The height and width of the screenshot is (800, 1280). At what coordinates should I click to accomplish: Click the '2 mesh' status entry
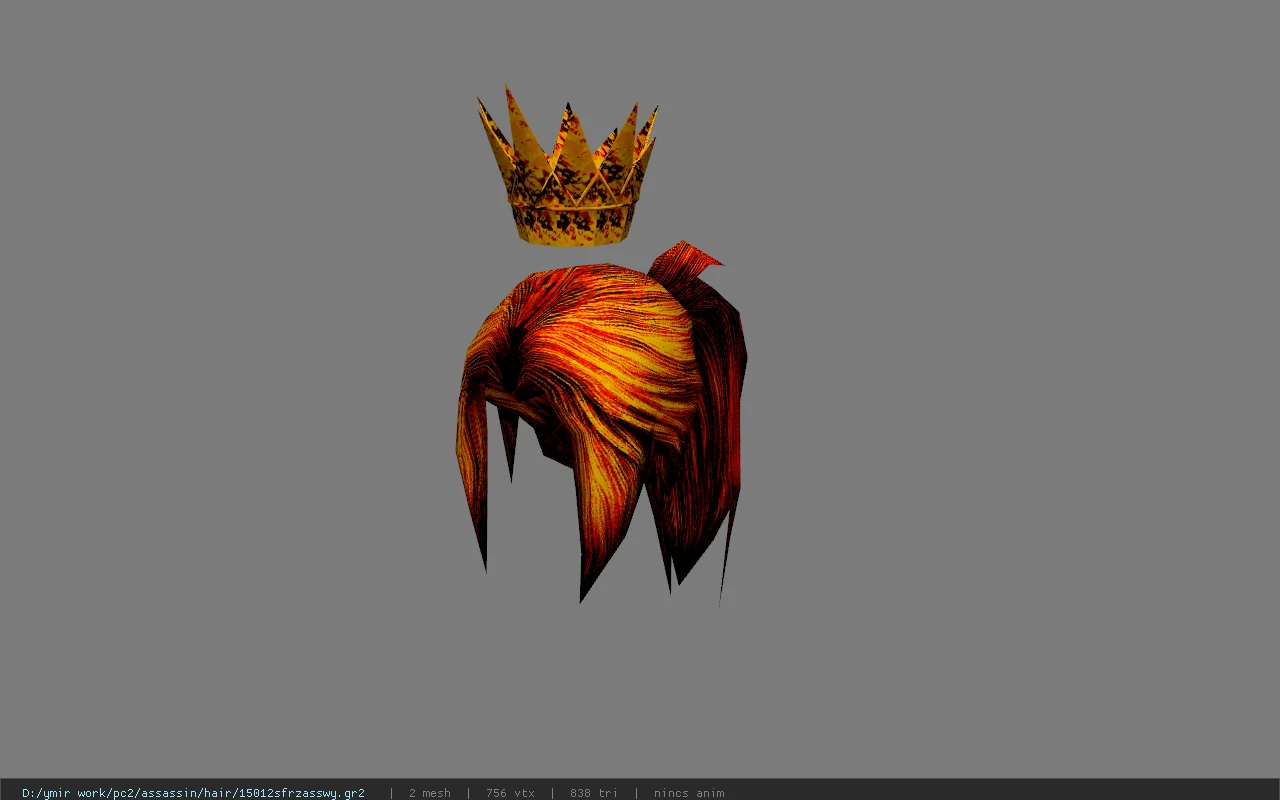point(430,793)
